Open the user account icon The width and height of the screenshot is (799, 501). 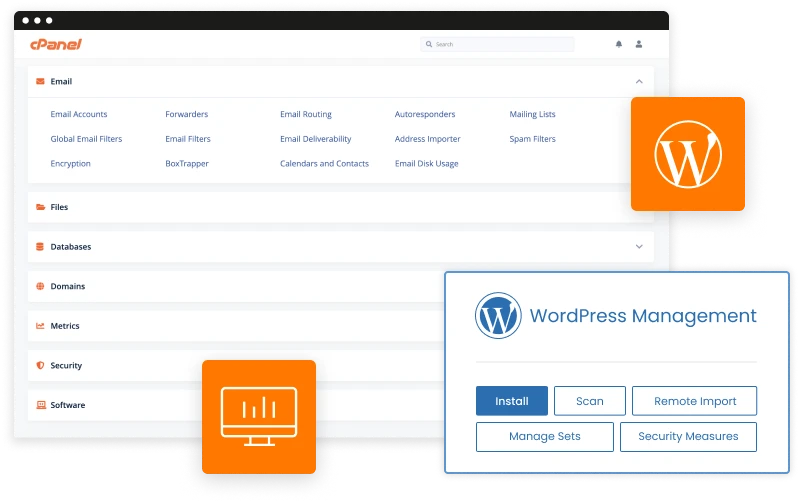coord(638,44)
